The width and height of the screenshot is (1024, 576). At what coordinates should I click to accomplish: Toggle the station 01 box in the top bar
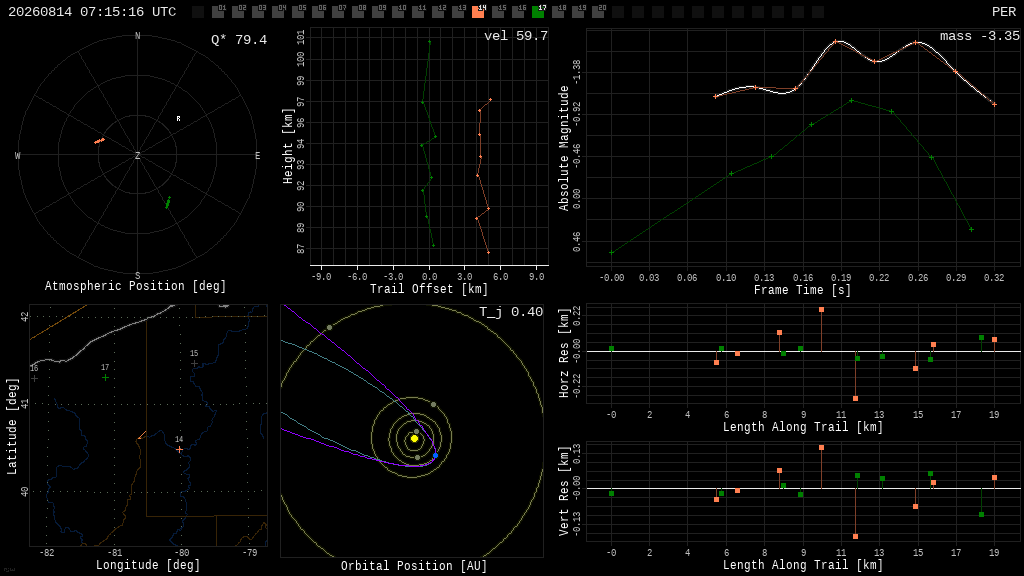coord(218,11)
